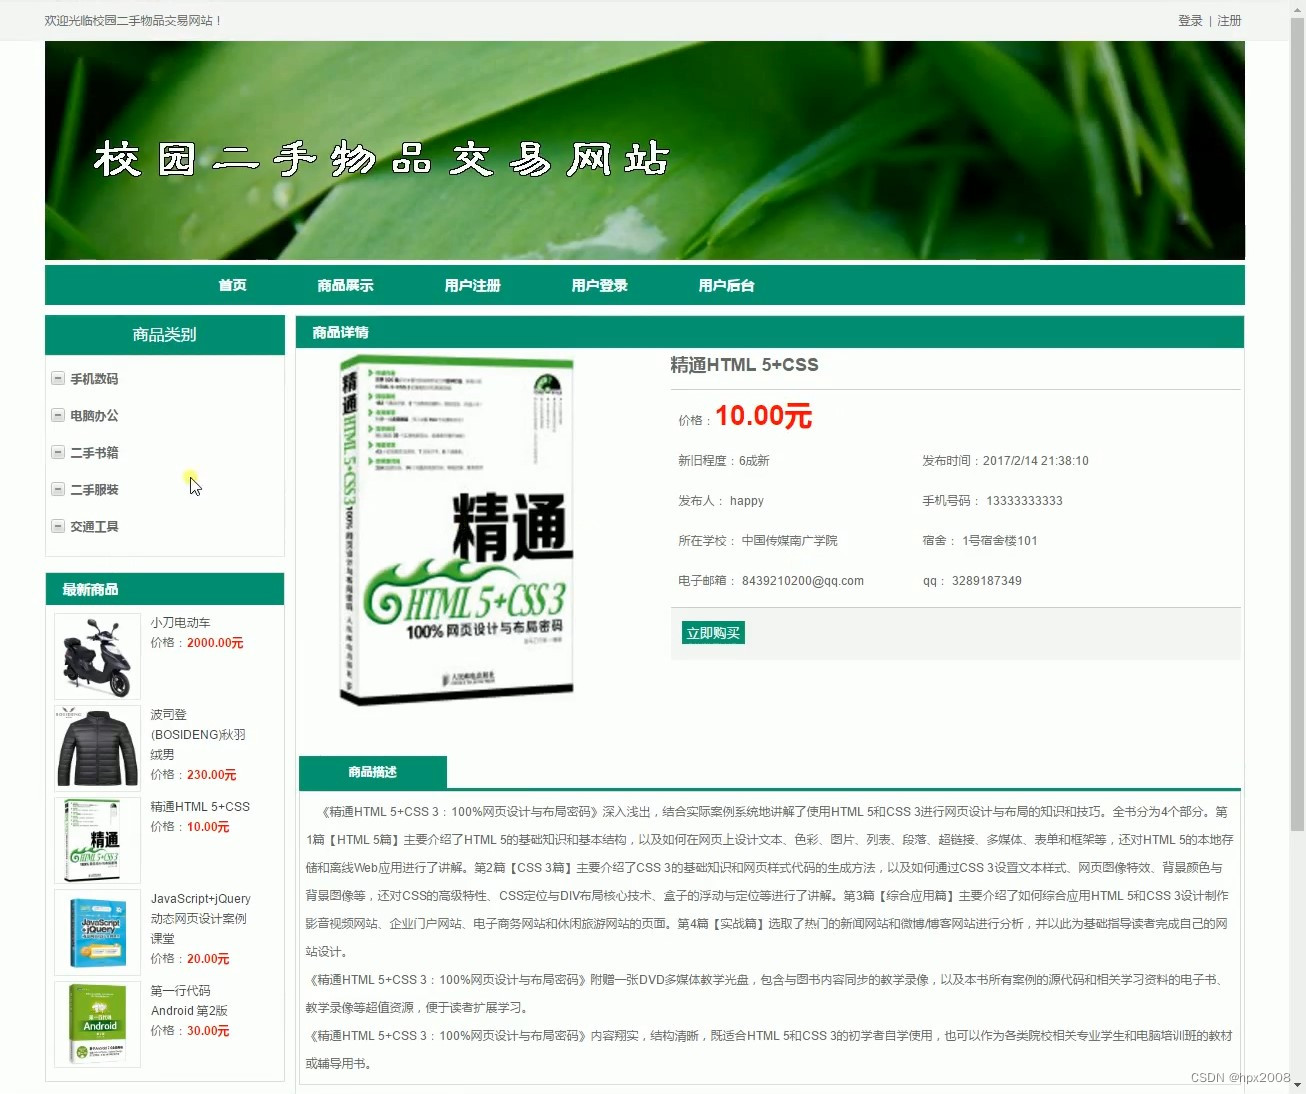Collapse the 手机数码 category minus icon
The height and width of the screenshot is (1094, 1306).
pos(58,378)
